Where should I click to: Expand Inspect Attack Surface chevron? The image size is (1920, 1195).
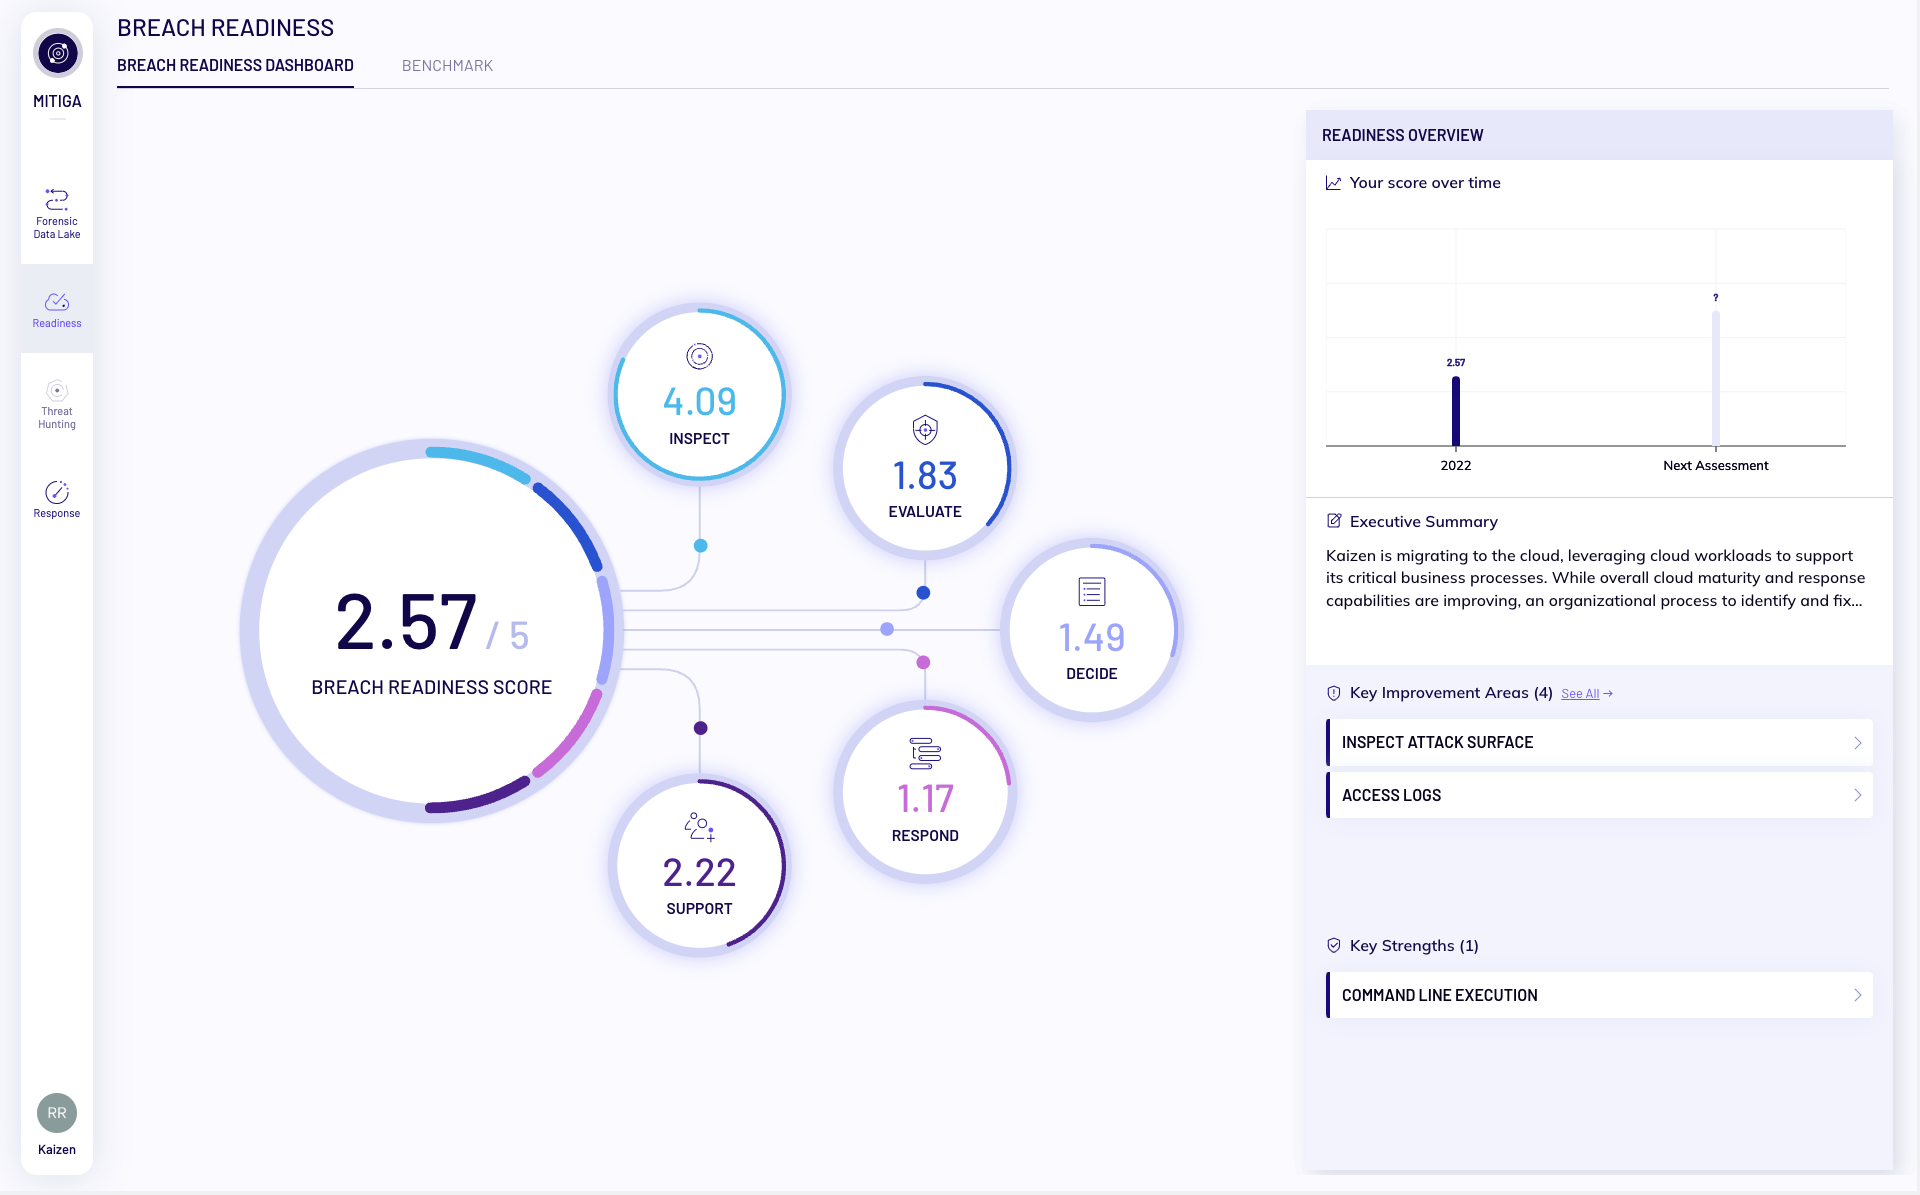pos(1857,743)
